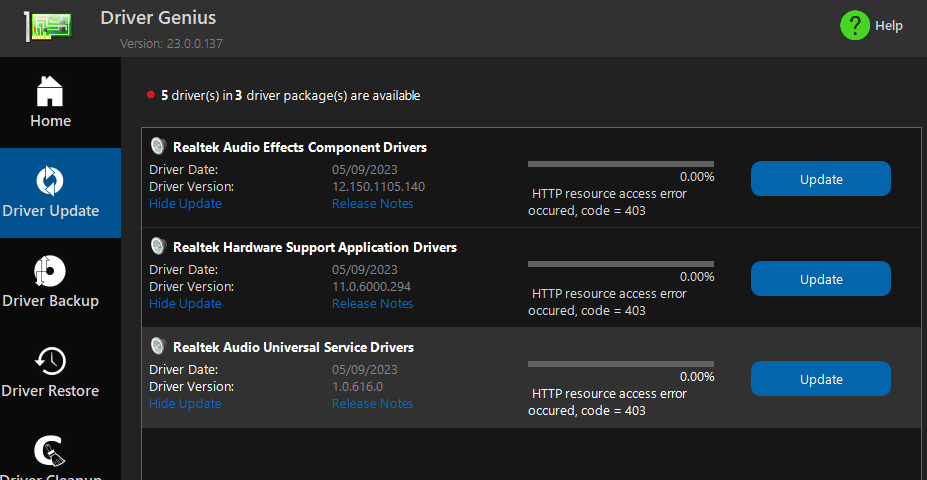Click the Realtek Audio Effects Component driver icon
Viewport: 927px width, 480px height.
[158, 146]
